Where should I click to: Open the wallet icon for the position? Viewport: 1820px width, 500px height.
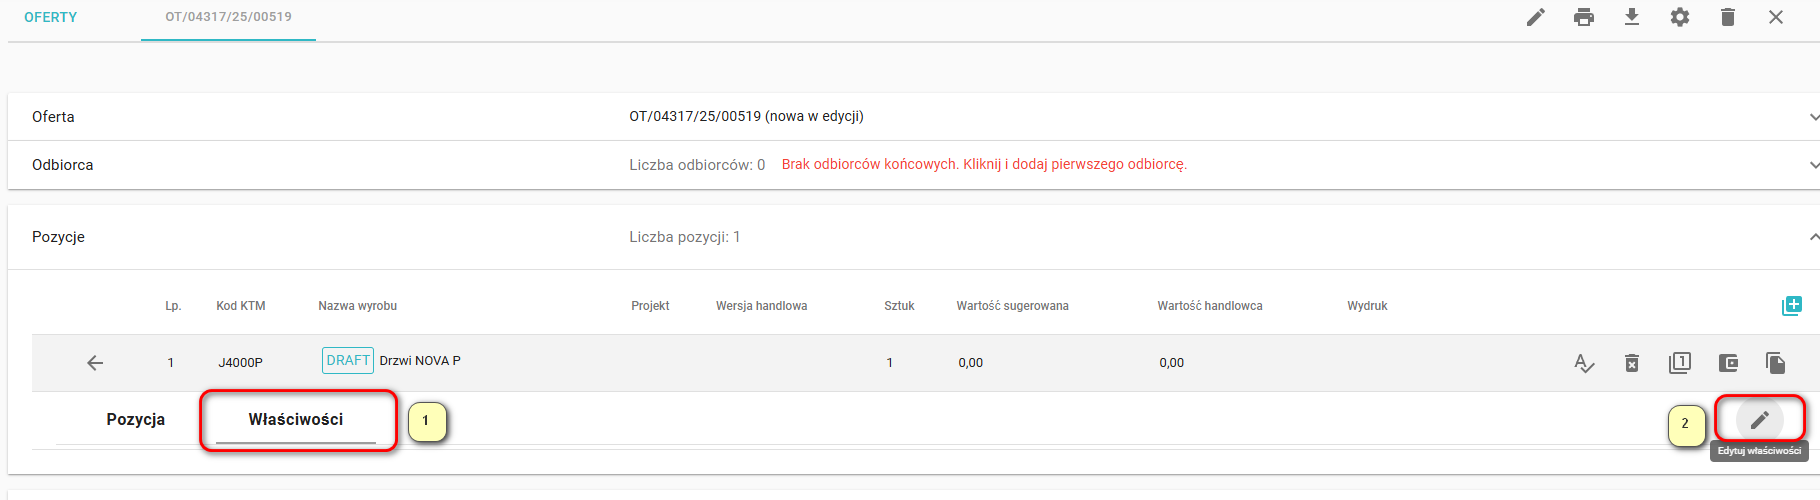click(1728, 363)
